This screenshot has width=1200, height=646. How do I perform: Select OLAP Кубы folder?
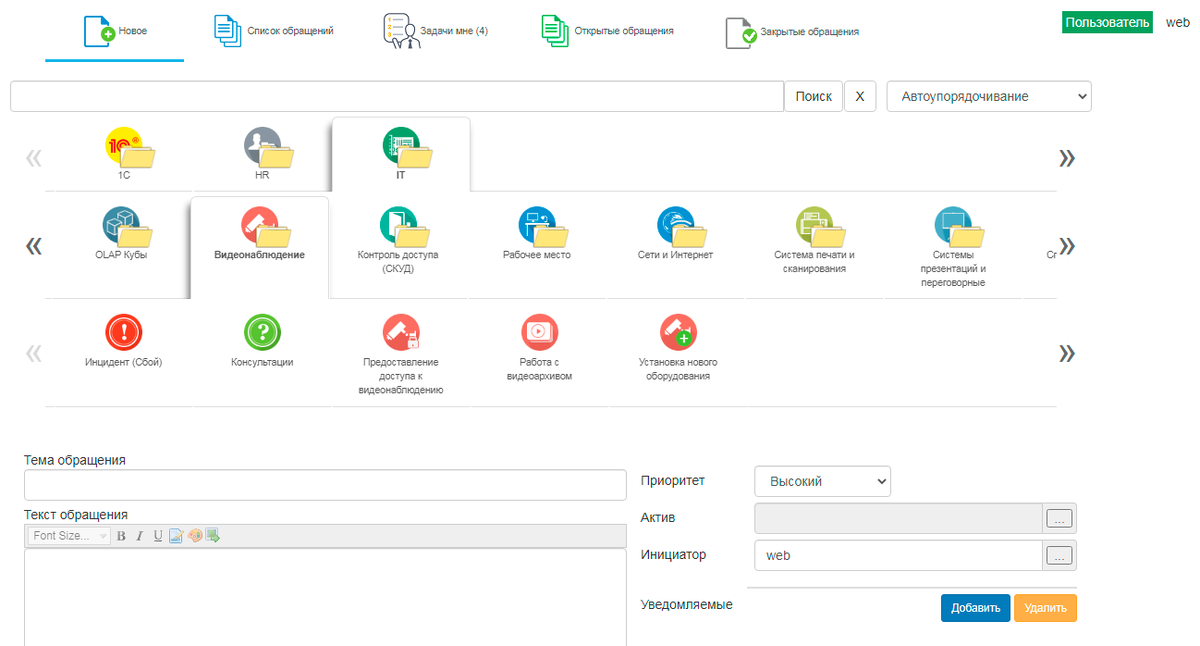(120, 235)
